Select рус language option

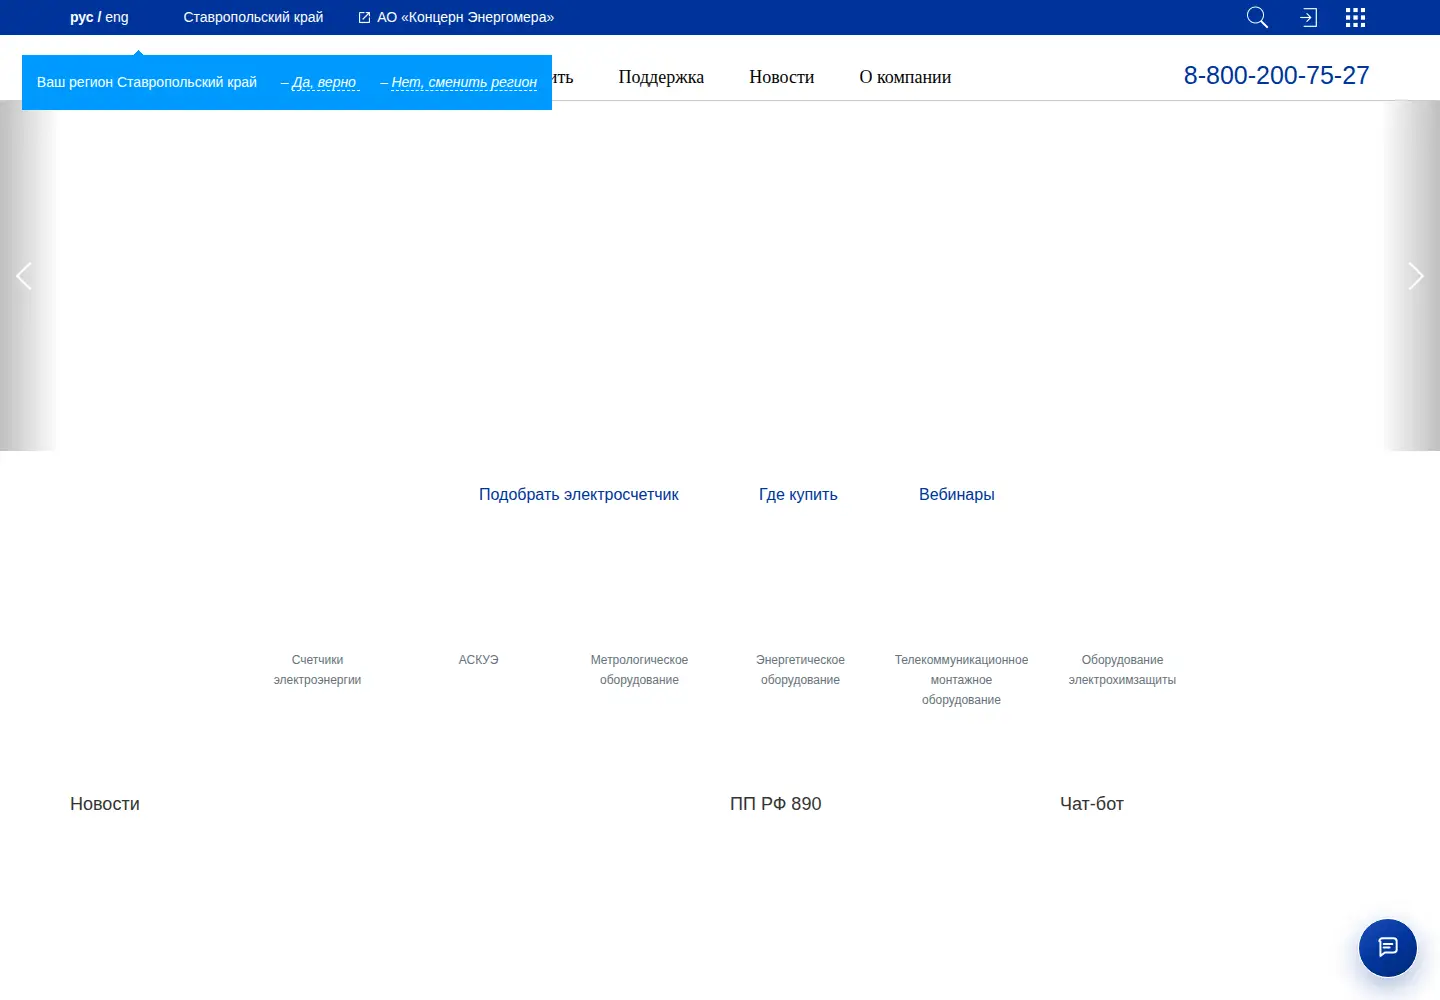(x=82, y=17)
